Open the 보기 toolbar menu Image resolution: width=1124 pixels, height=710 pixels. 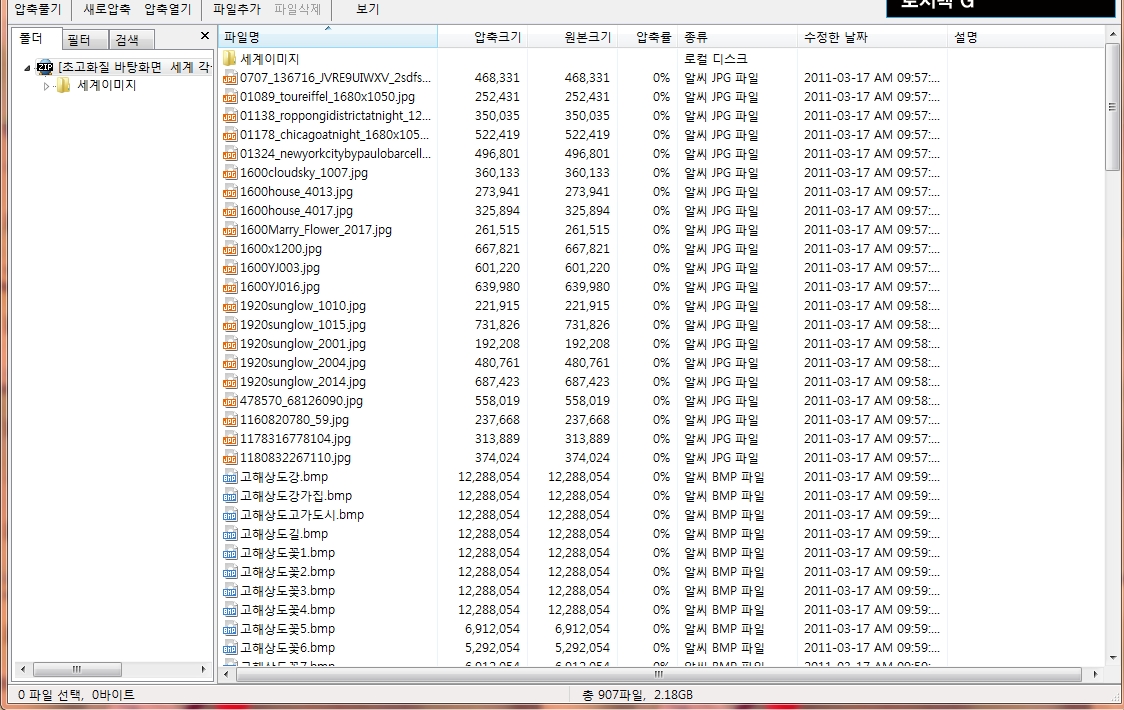pyautogui.click(x=367, y=9)
